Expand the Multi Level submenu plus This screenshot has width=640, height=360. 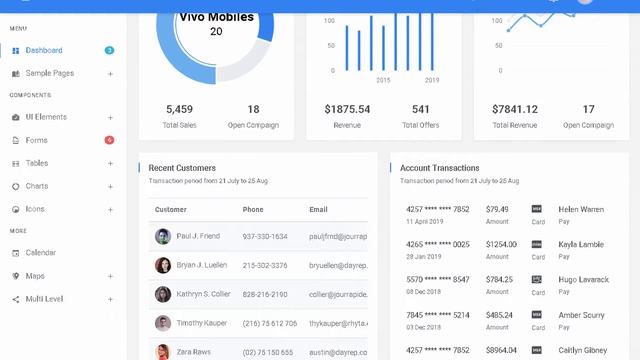(110, 299)
